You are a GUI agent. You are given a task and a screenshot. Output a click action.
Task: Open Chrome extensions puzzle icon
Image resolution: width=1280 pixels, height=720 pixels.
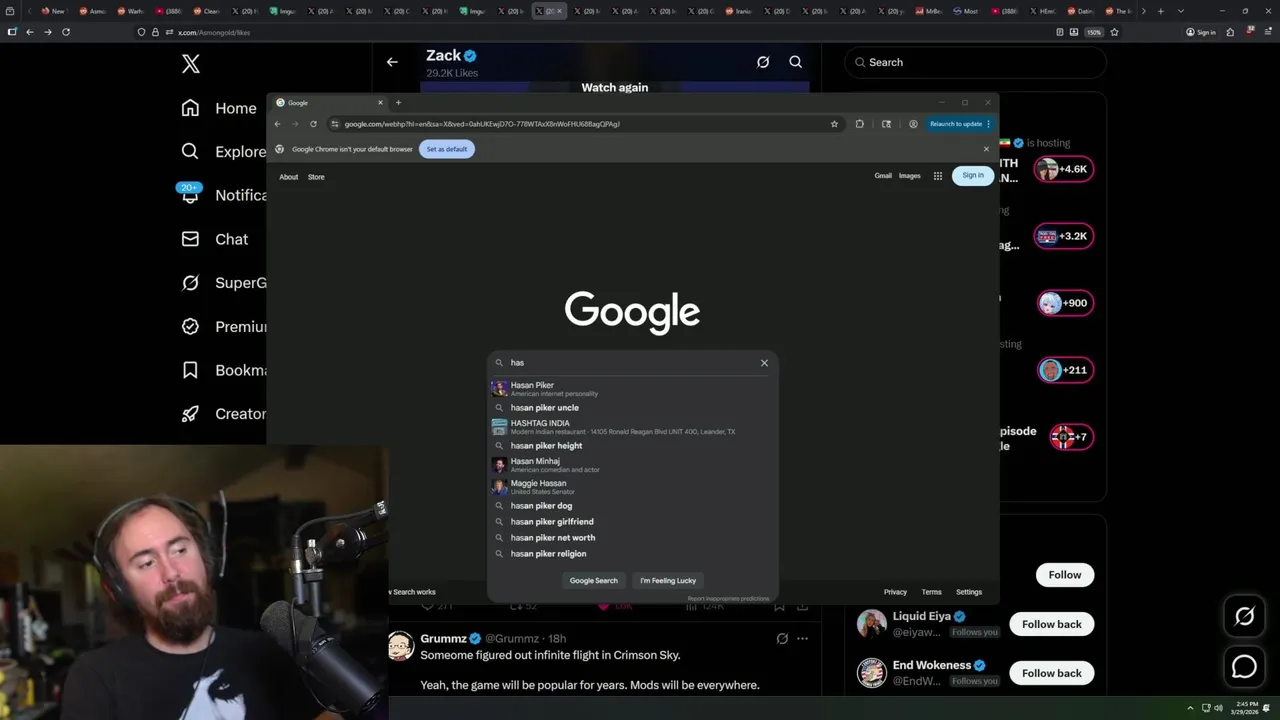(x=859, y=124)
